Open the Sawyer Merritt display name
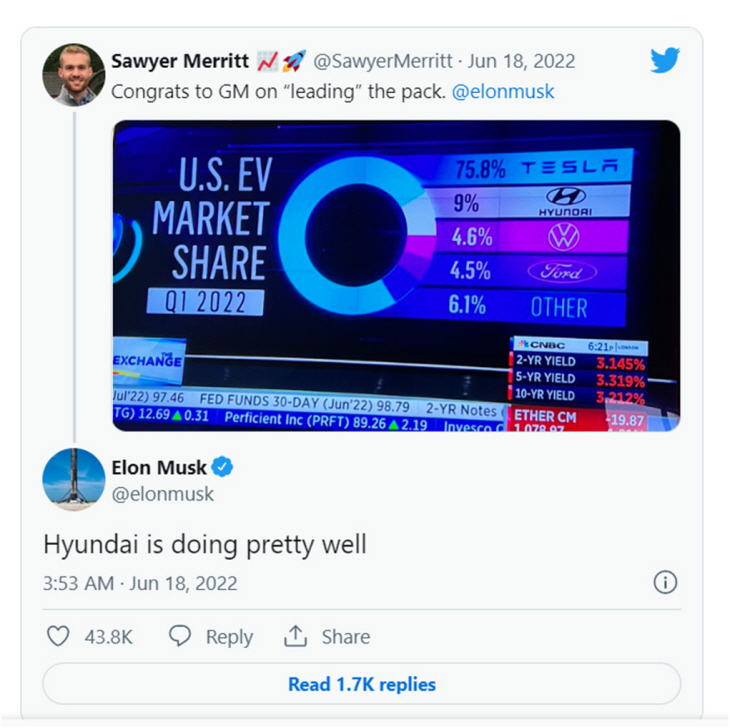Screen dimensions: 730x728 coord(178,61)
